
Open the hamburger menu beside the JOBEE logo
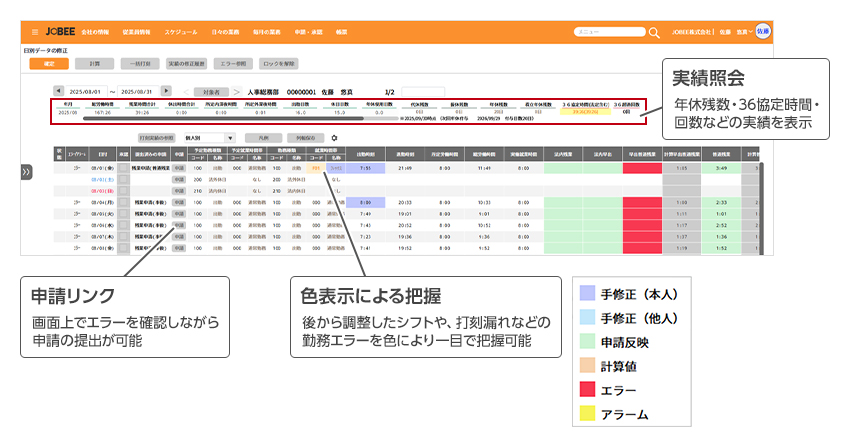[x=35, y=32]
